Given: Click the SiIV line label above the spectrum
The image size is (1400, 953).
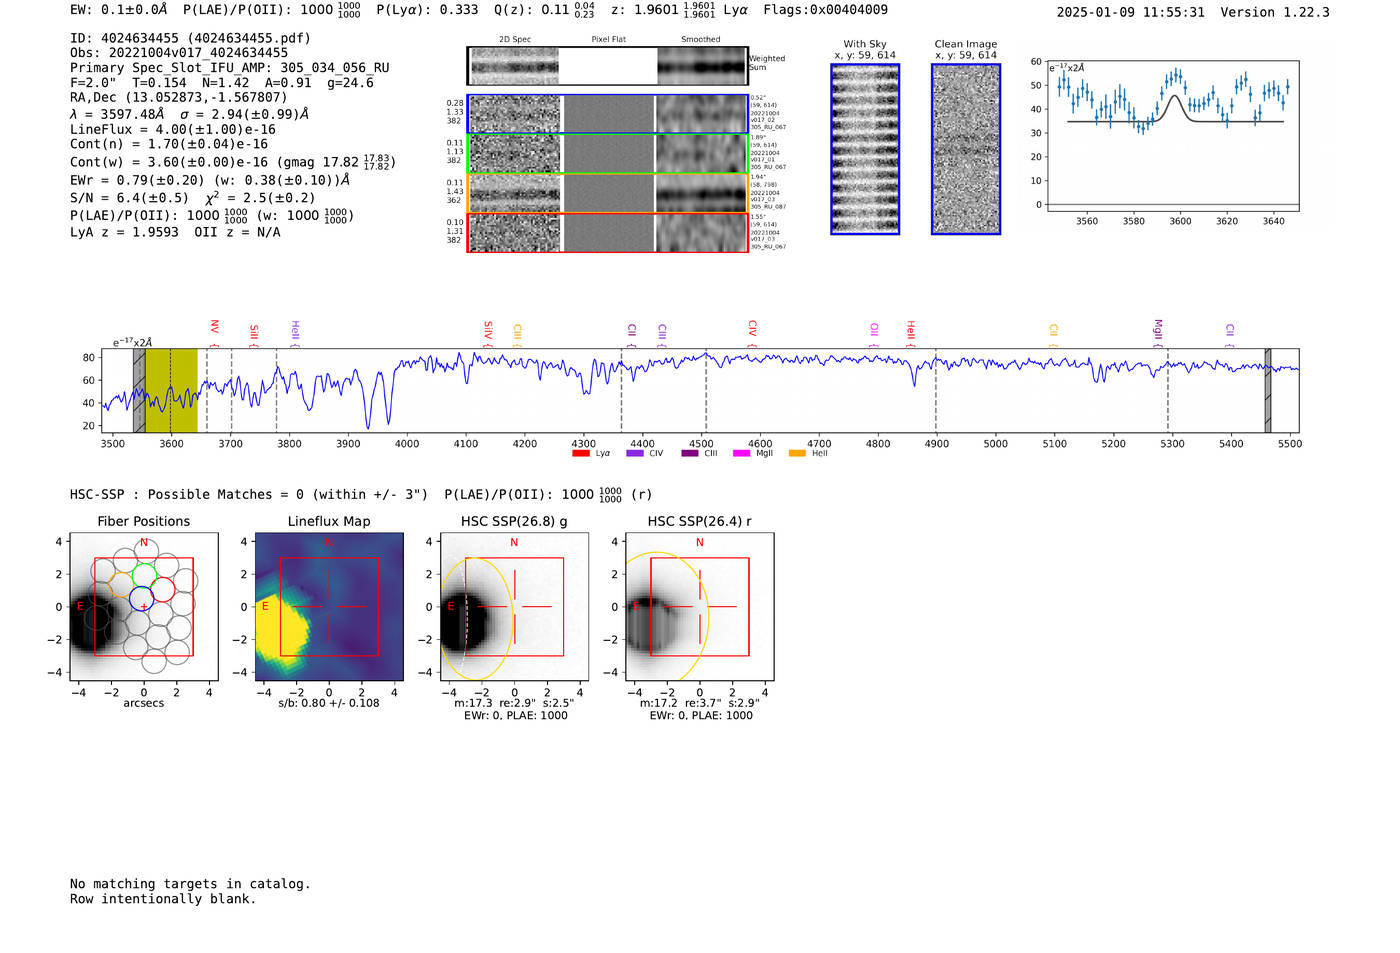Looking at the screenshot, I should pyautogui.click(x=488, y=330).
